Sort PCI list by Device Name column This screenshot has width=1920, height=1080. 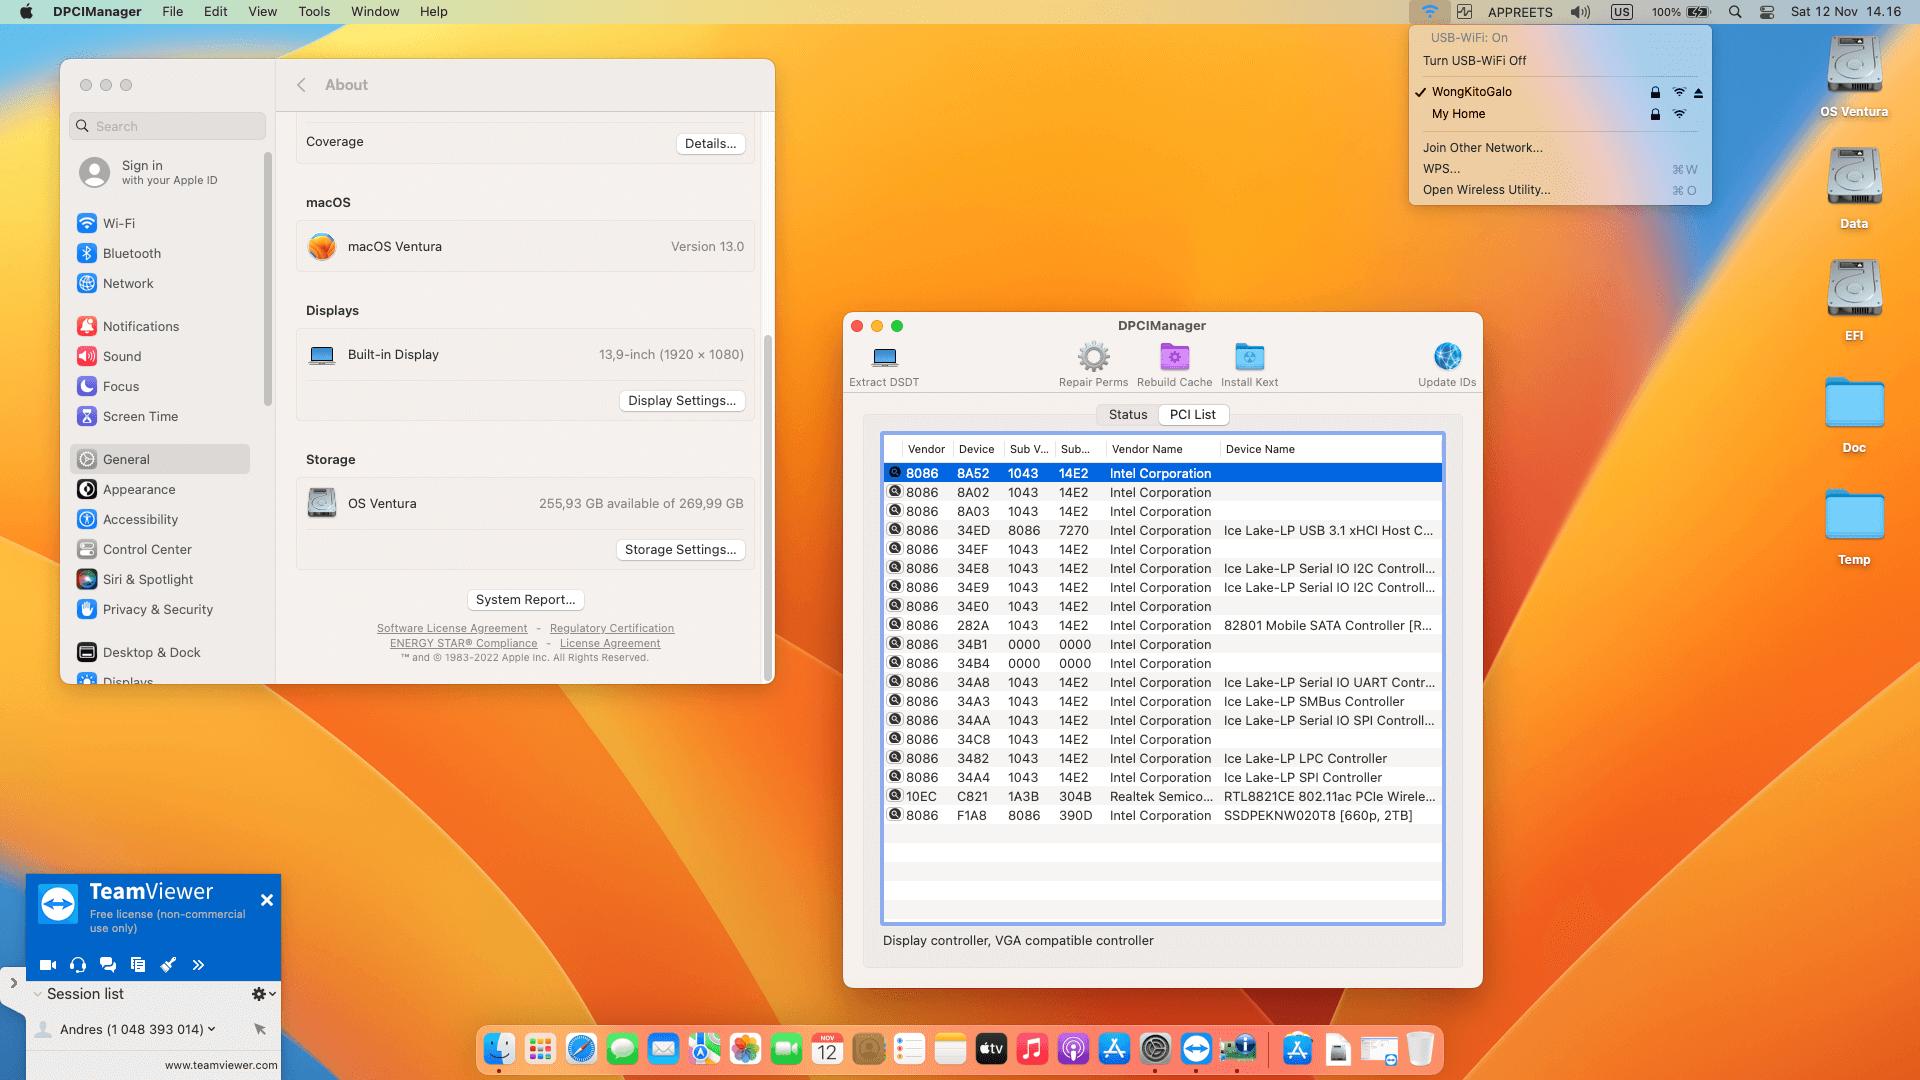(1331, 450)
